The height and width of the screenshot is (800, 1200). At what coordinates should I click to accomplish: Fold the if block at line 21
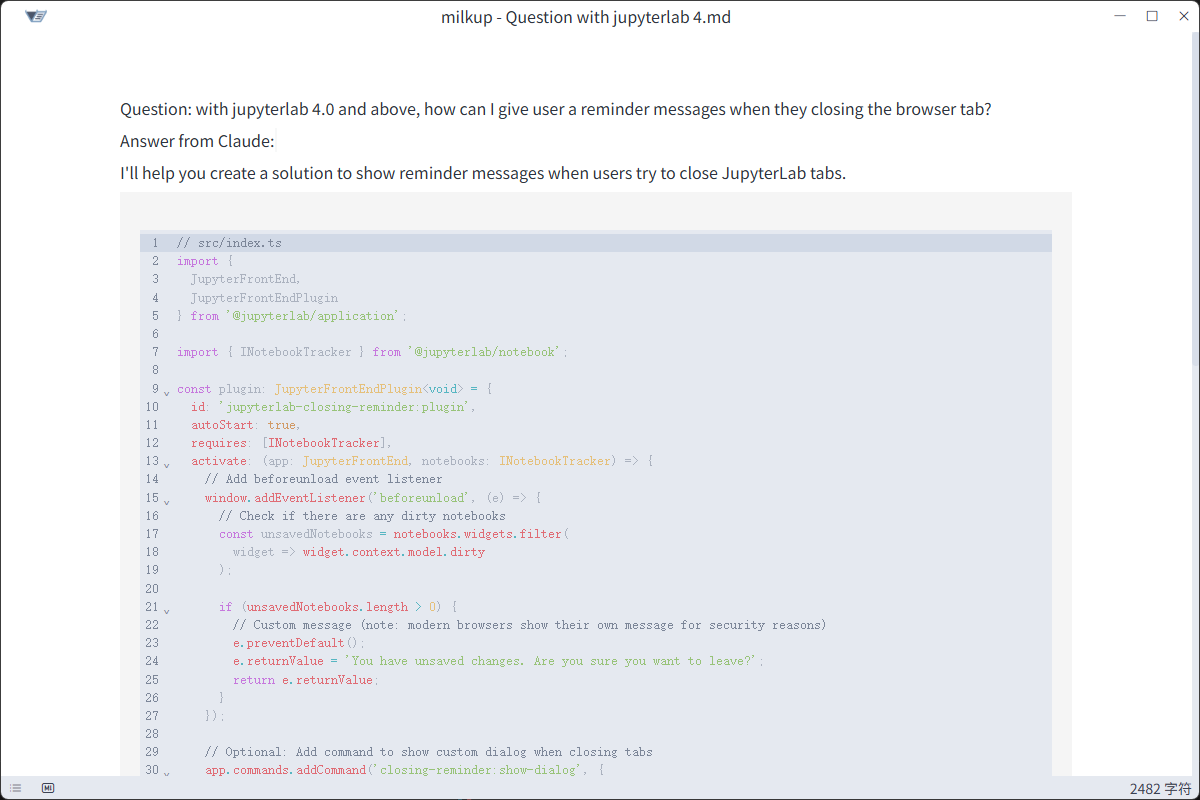click(x=167, y=609)
